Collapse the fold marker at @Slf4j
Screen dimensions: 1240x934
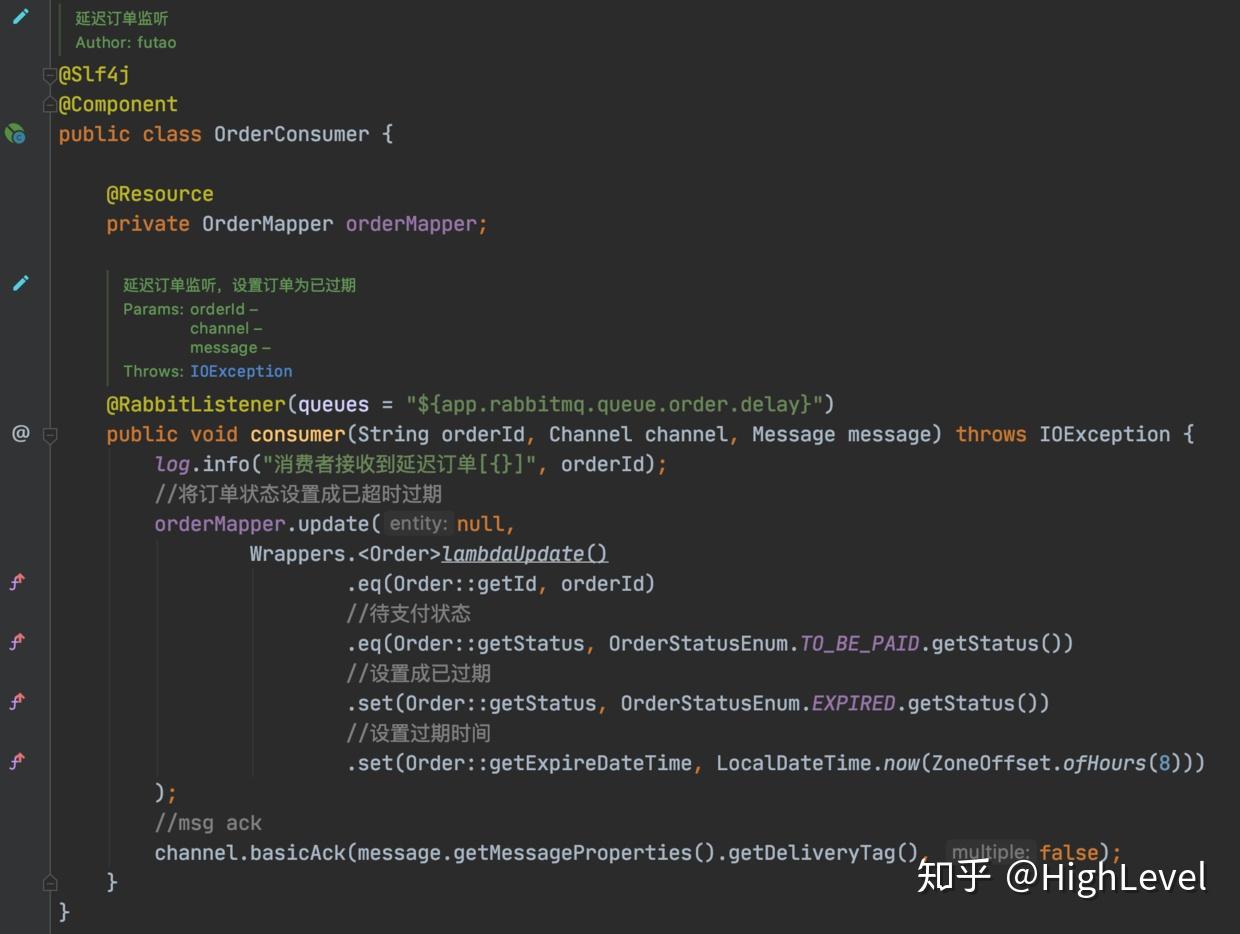click(49, 75)
